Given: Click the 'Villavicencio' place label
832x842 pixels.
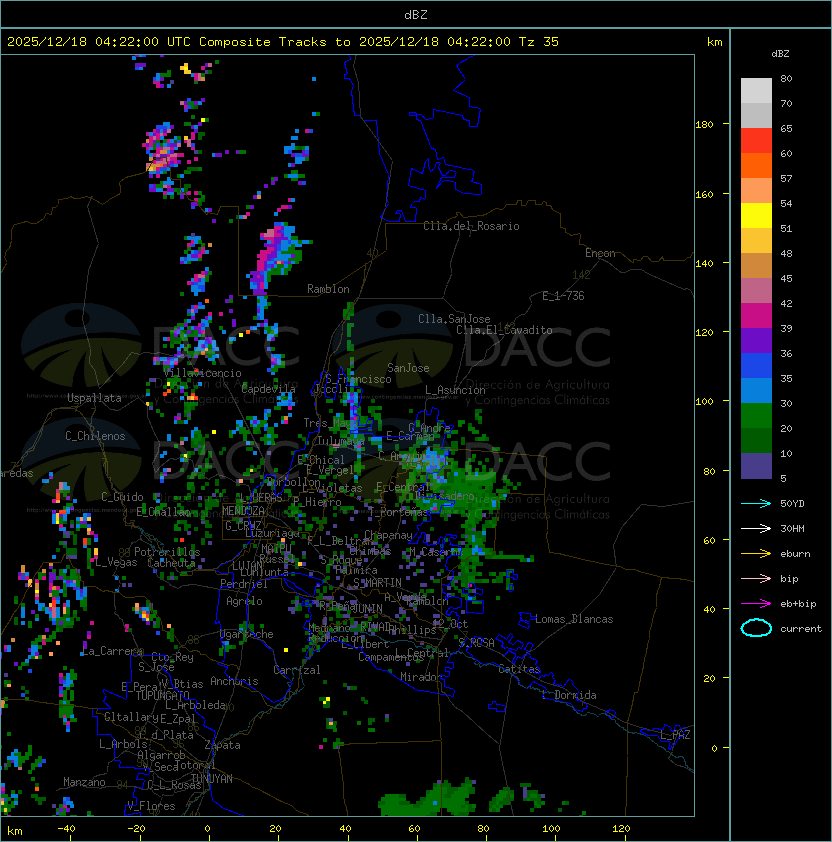Looking at the screenshot, I should point(202,373).
